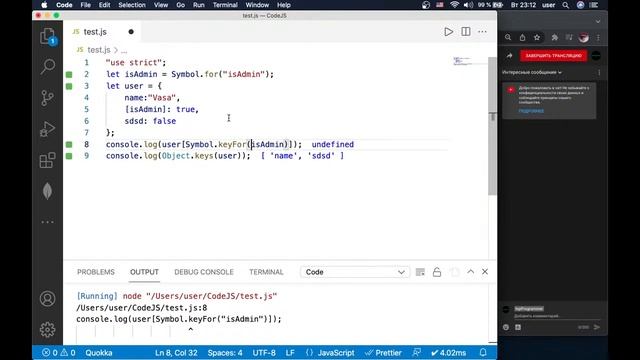Viewport: 640px width, 360px height.
Task: Open the Edit menu
Action: (x=104, y=5)
